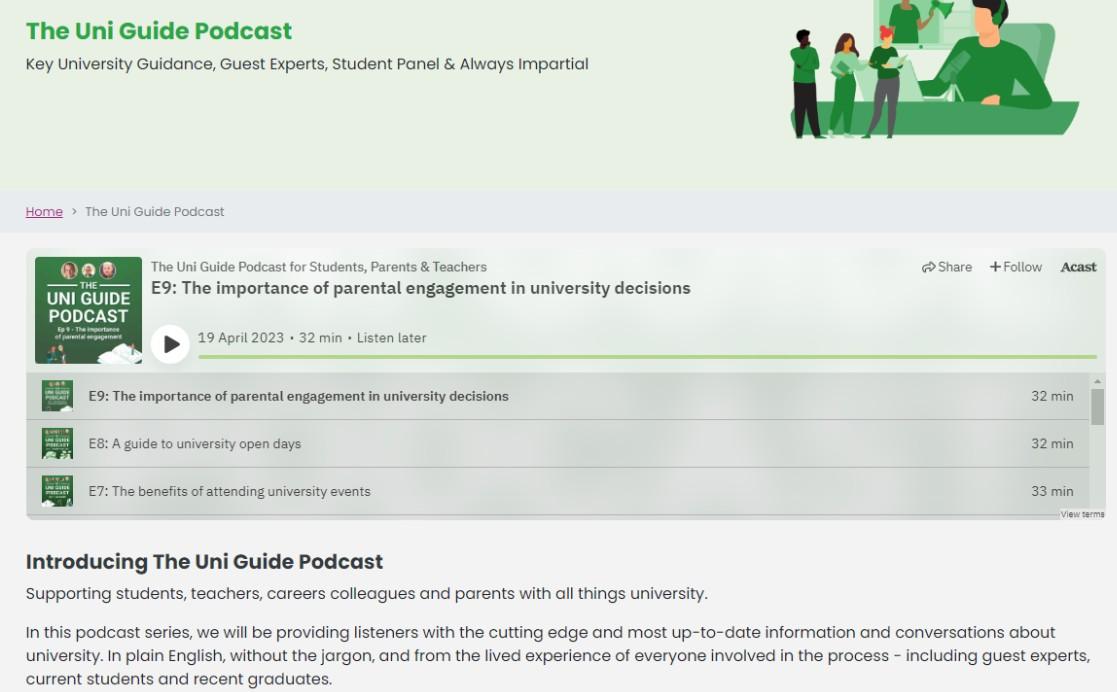Select the 'Listen later' option
1117x692 pixels.
click(x=391, y=338)
